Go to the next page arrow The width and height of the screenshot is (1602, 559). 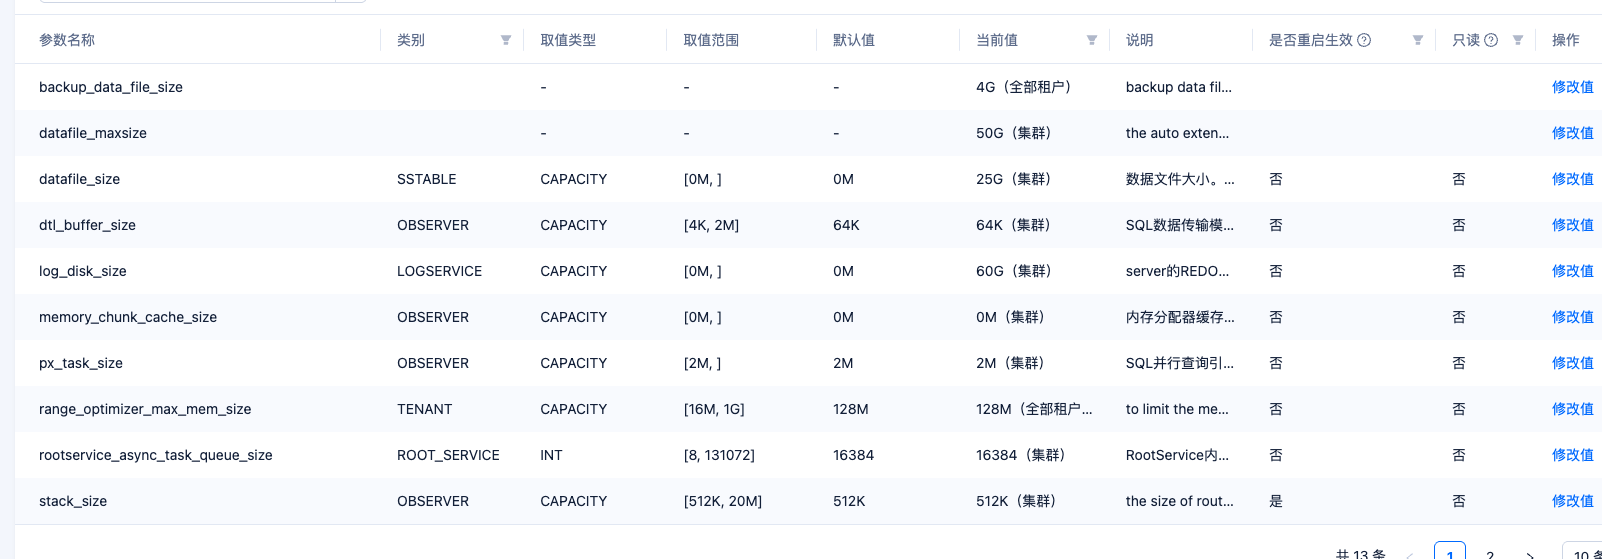click(1530, 554)
